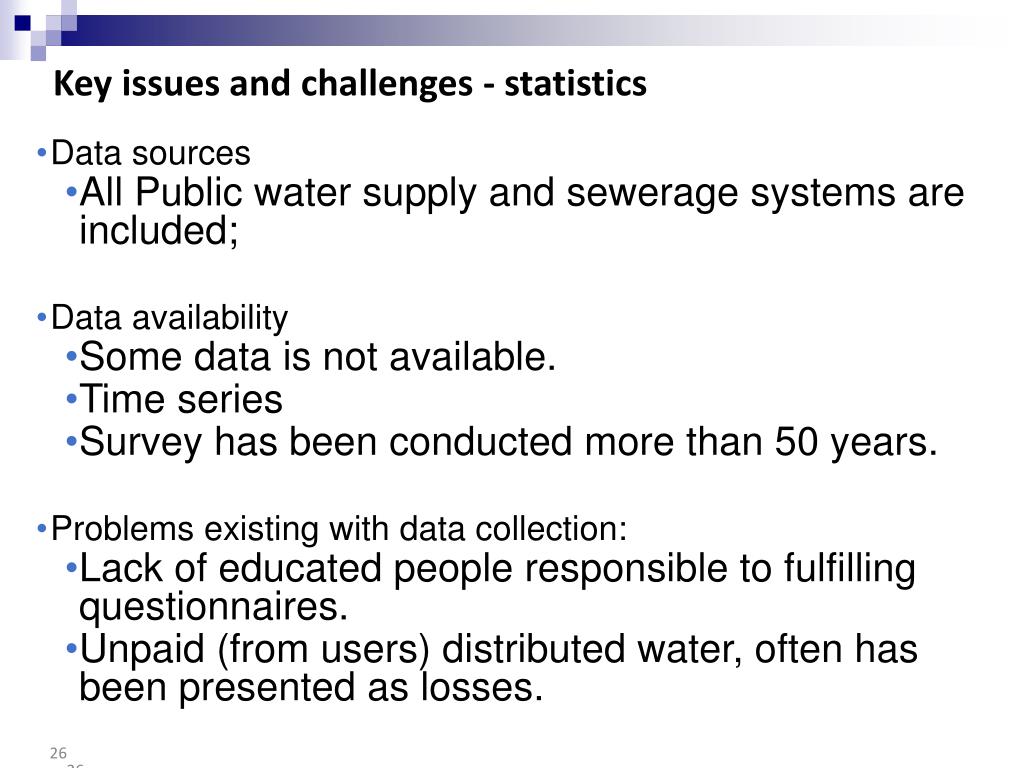
Task: Click 'Some data is not available.' line
Action: click(x=317, y=357)
